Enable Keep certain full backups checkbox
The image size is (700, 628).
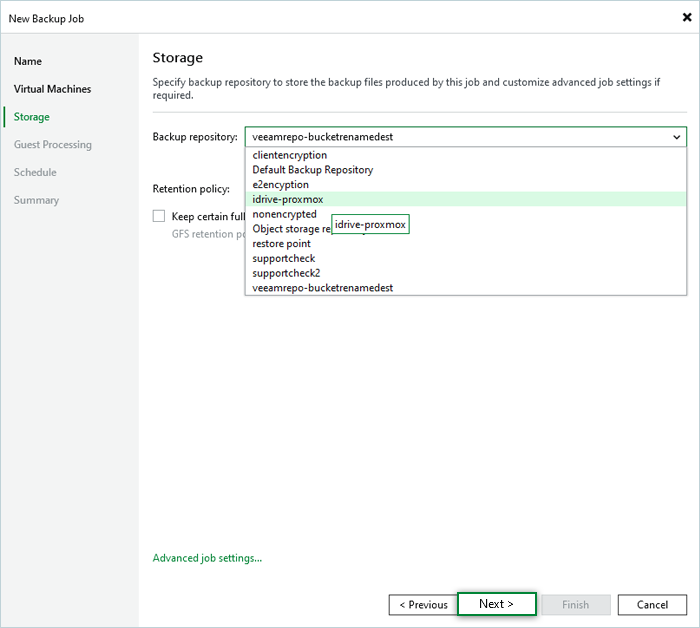[159, 216]
